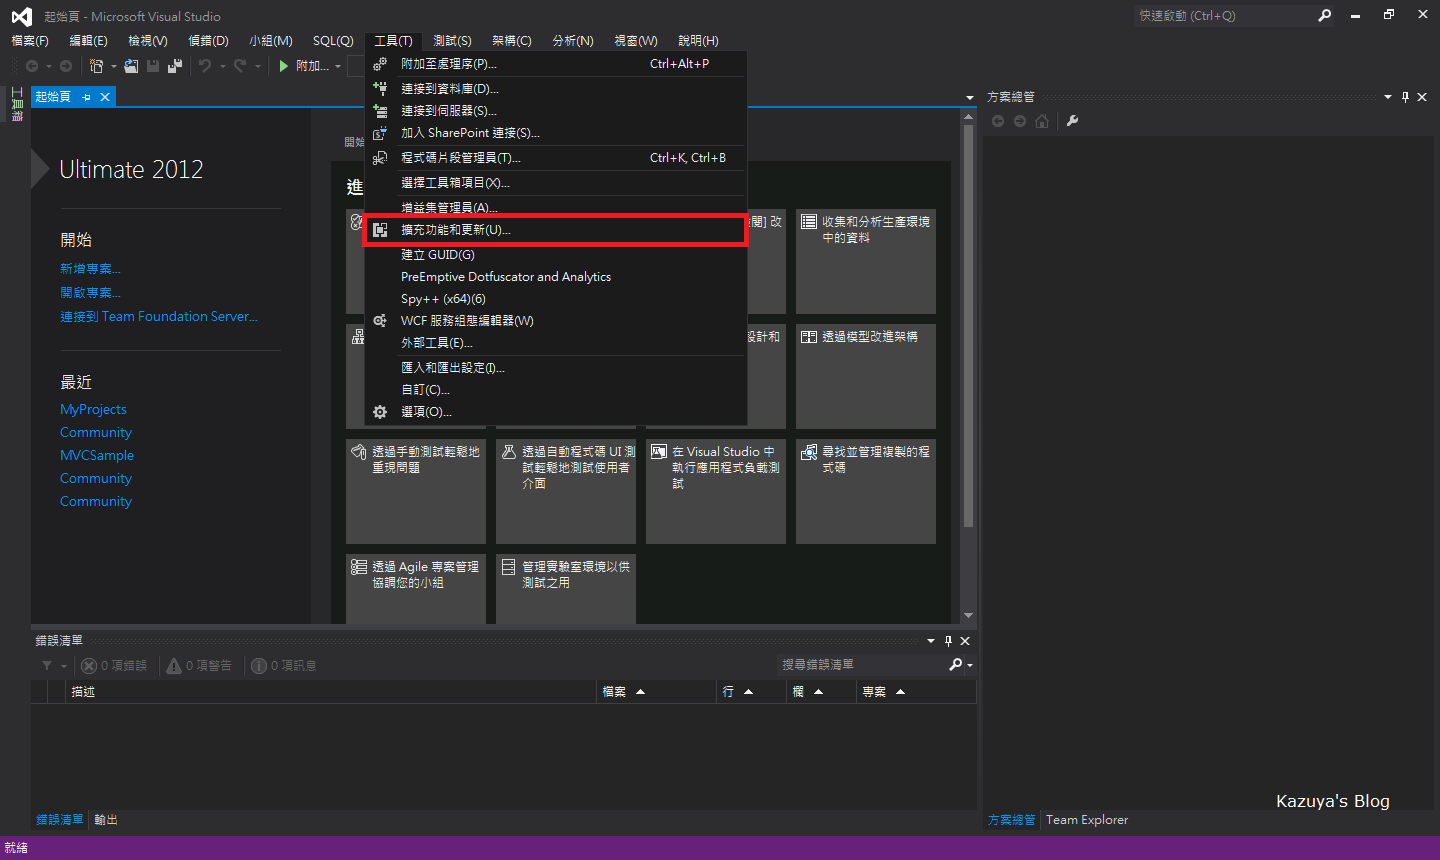Open the 附加... start button dropdown arrow
Viewport: 1440px width, 860px height.
pos(338,66)
